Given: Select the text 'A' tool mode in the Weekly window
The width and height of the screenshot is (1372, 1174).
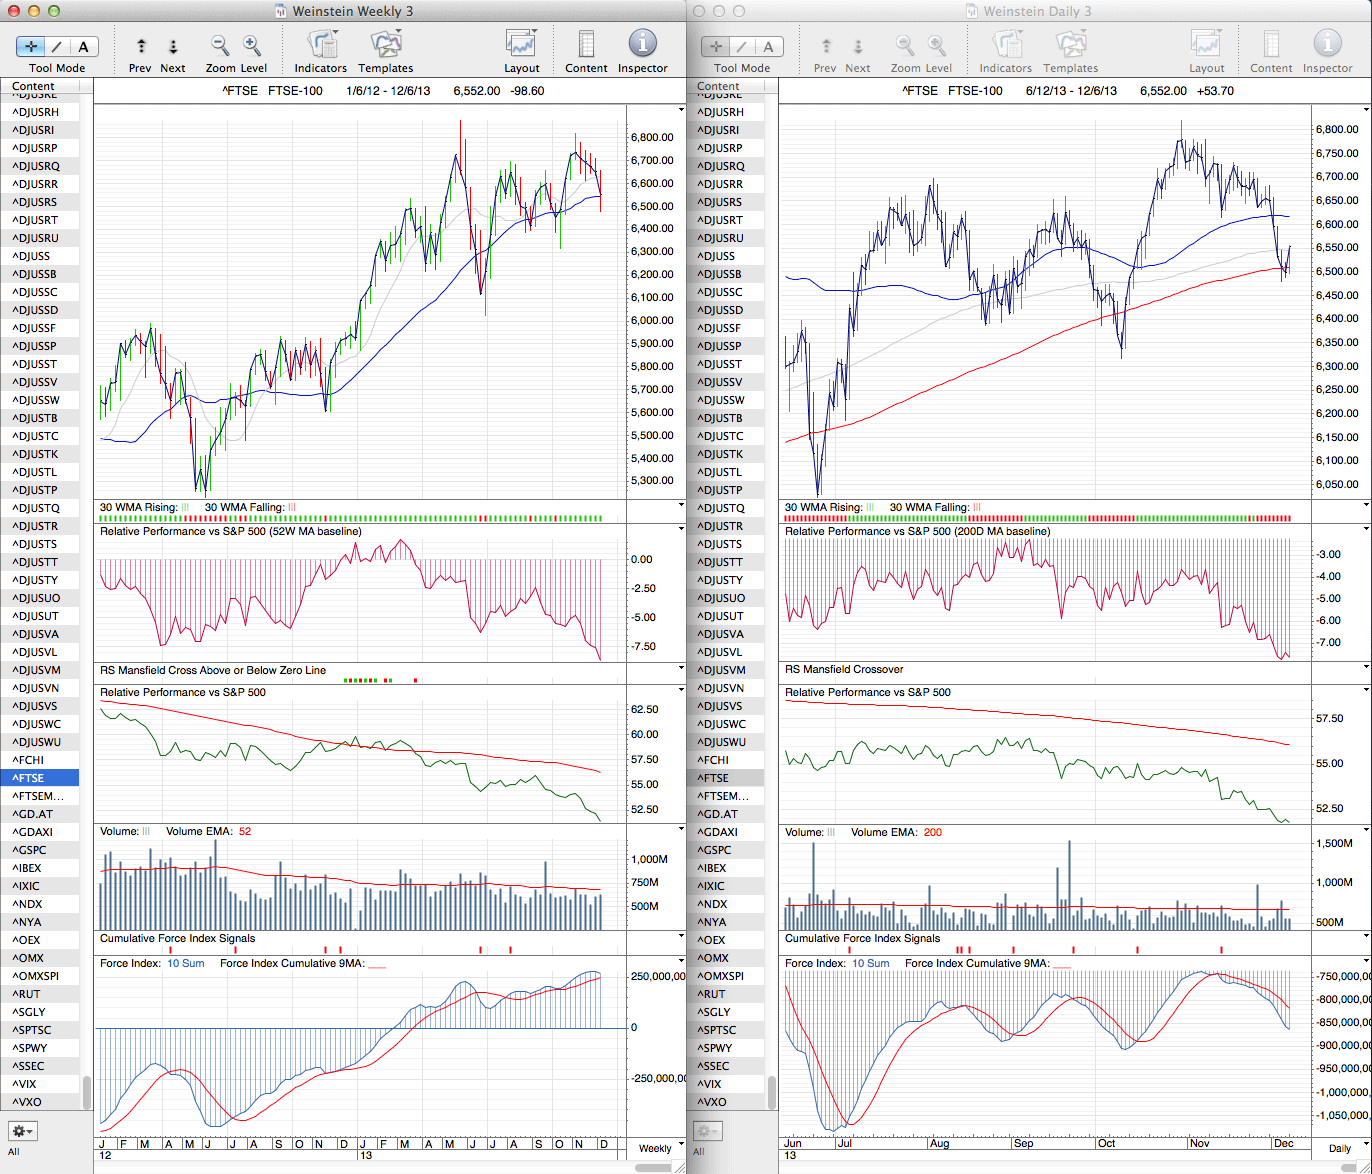Looking at the screenshot, I should click(x=83, y=46).
